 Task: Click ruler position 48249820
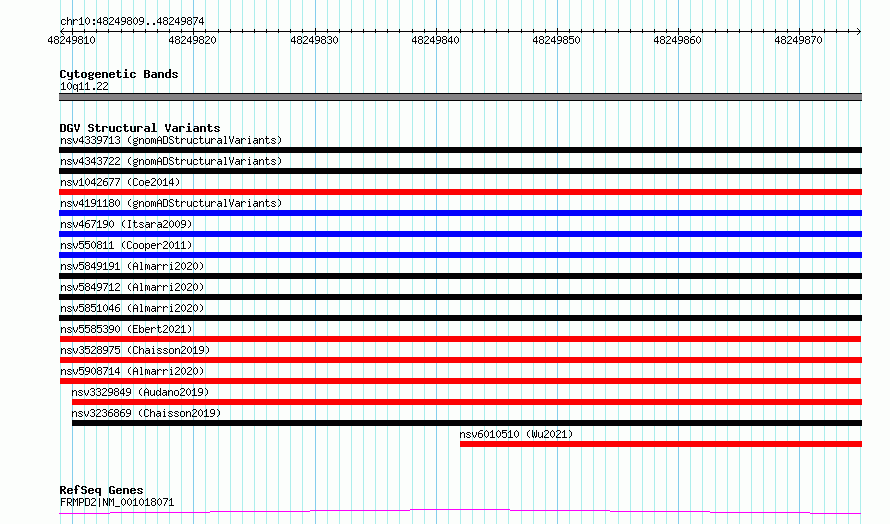tap(192, 40)
